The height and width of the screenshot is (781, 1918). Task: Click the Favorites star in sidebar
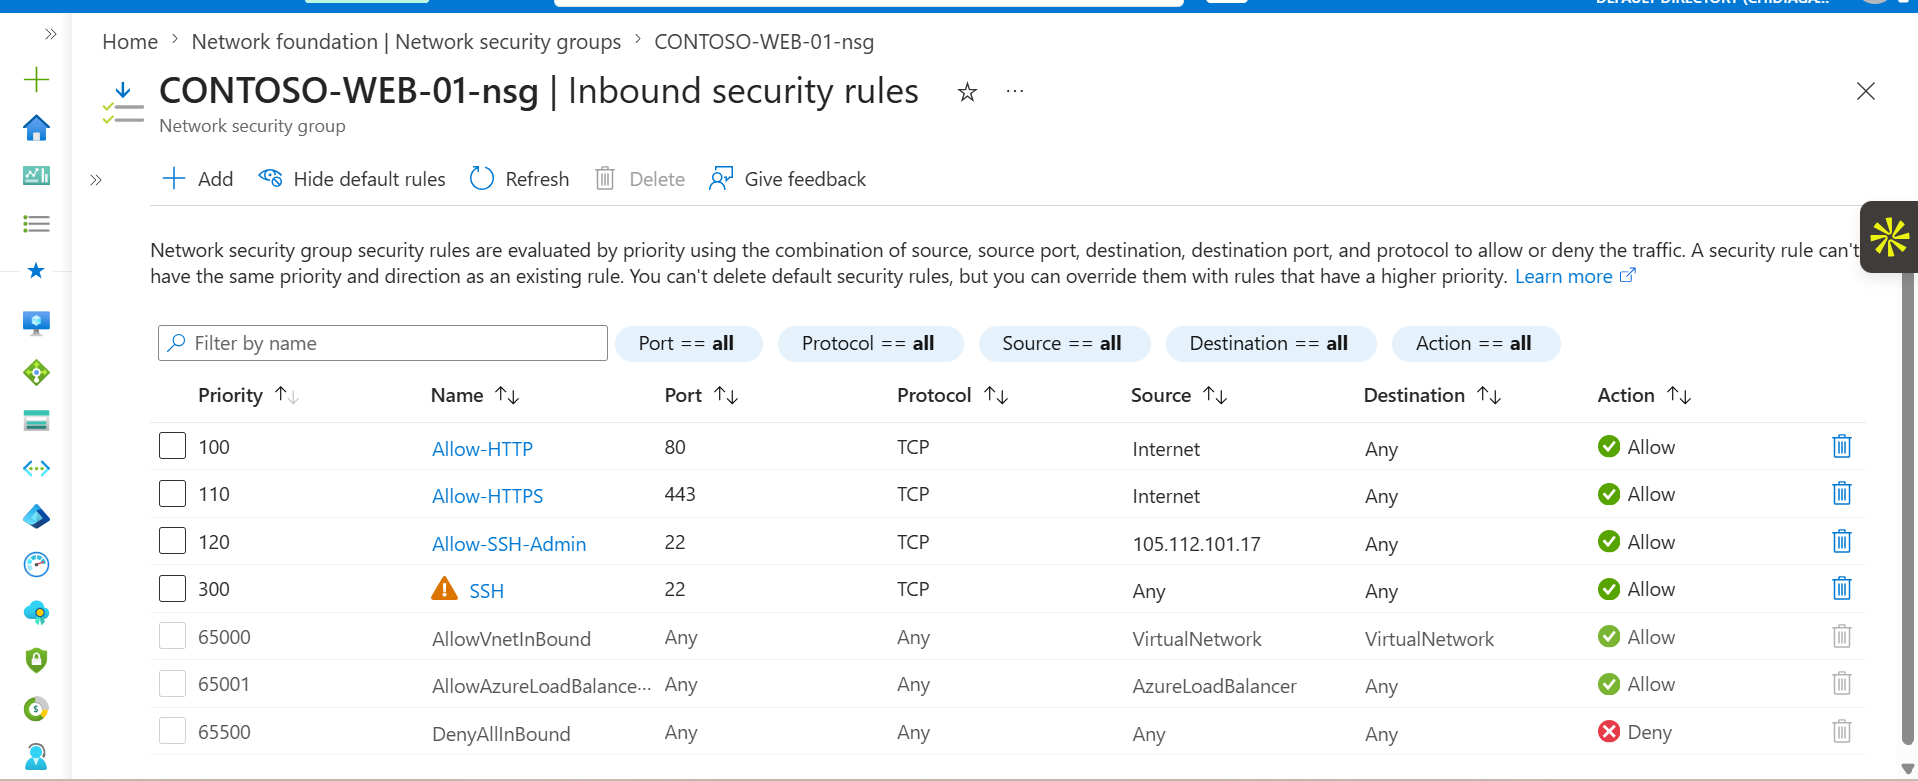coord(36,271)
